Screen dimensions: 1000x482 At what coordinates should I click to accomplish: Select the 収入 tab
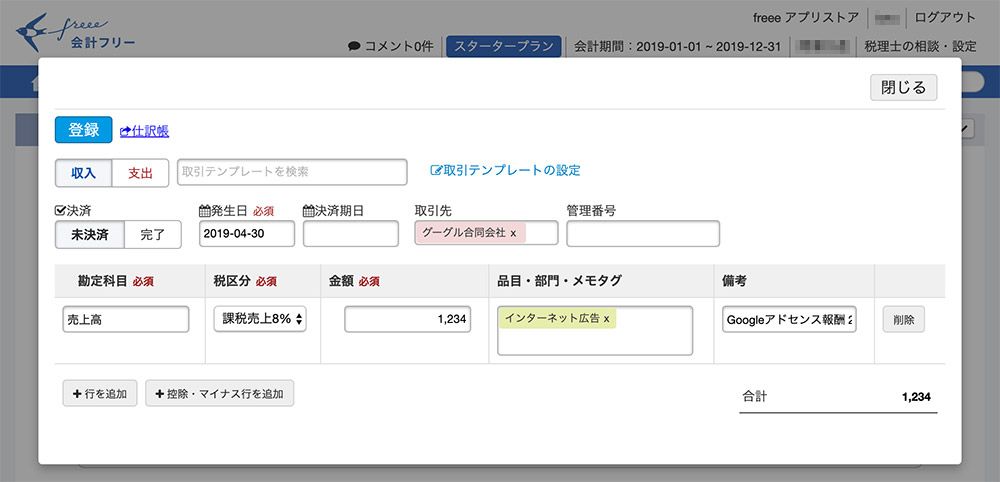(84, 173)
